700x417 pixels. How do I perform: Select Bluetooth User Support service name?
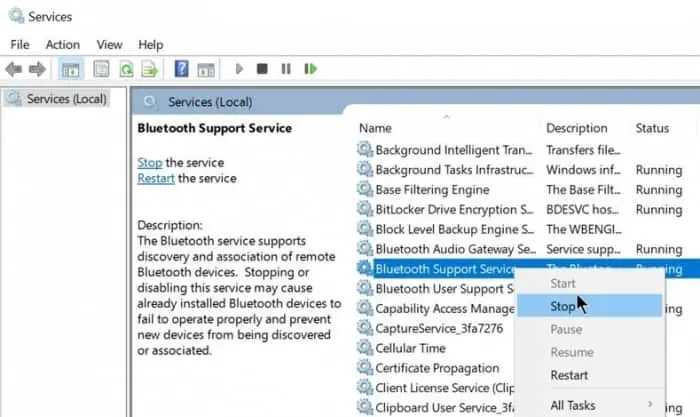444,289
